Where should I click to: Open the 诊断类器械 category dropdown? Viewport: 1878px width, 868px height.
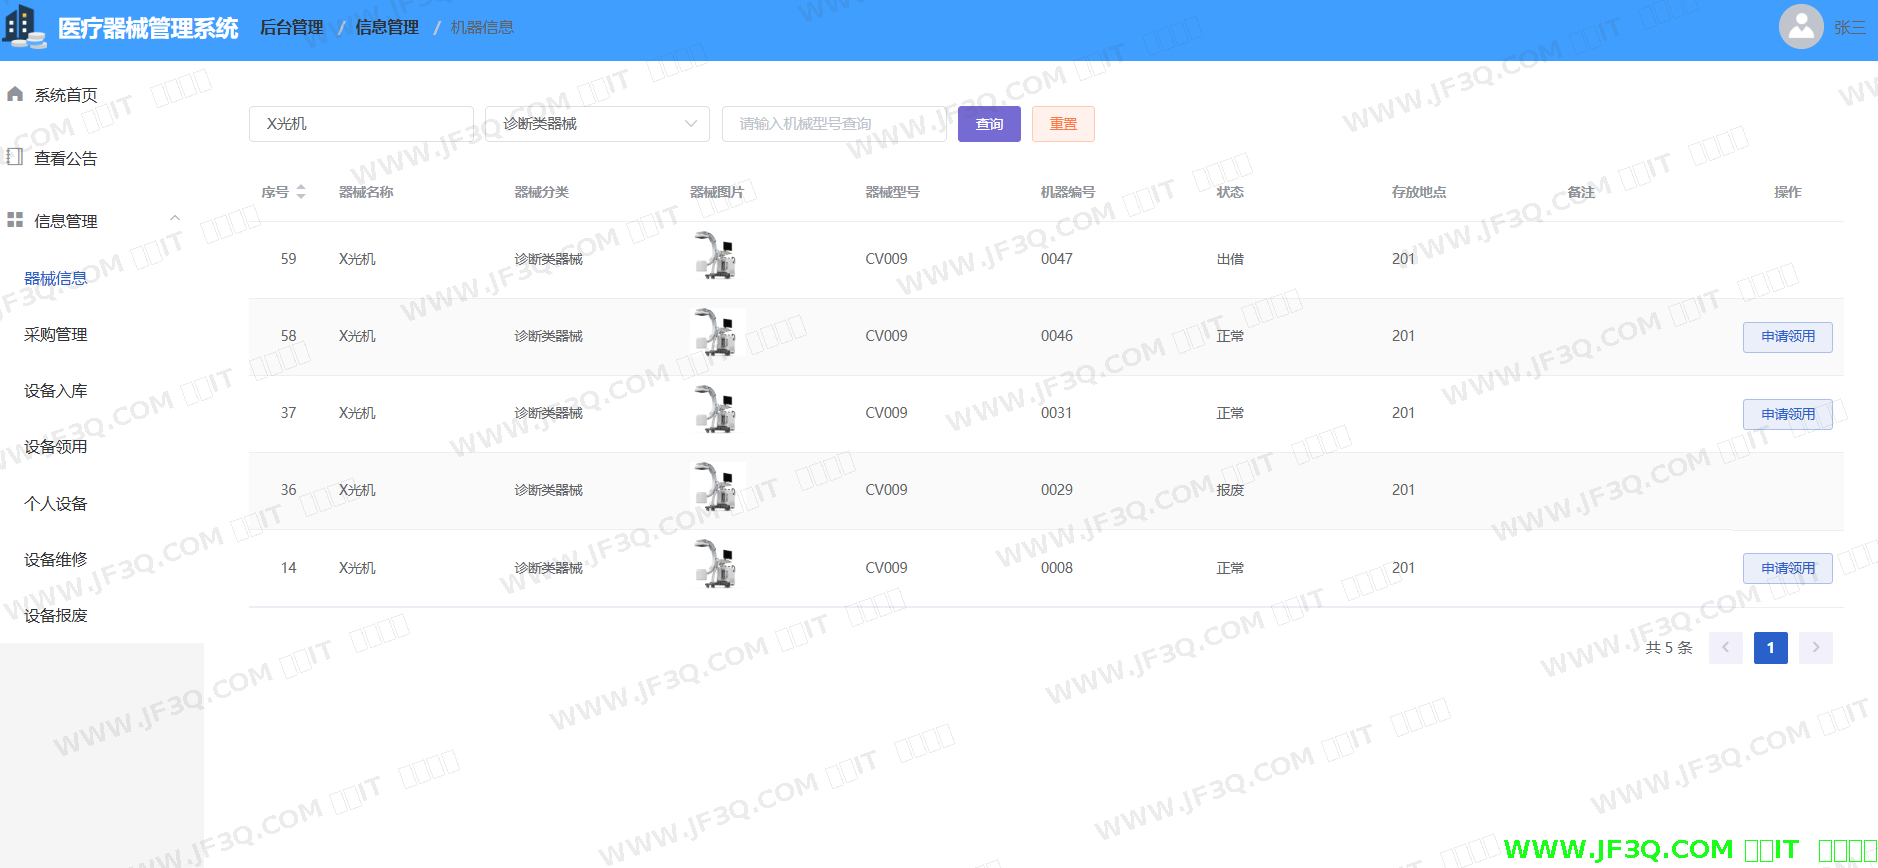coord(597,124)
